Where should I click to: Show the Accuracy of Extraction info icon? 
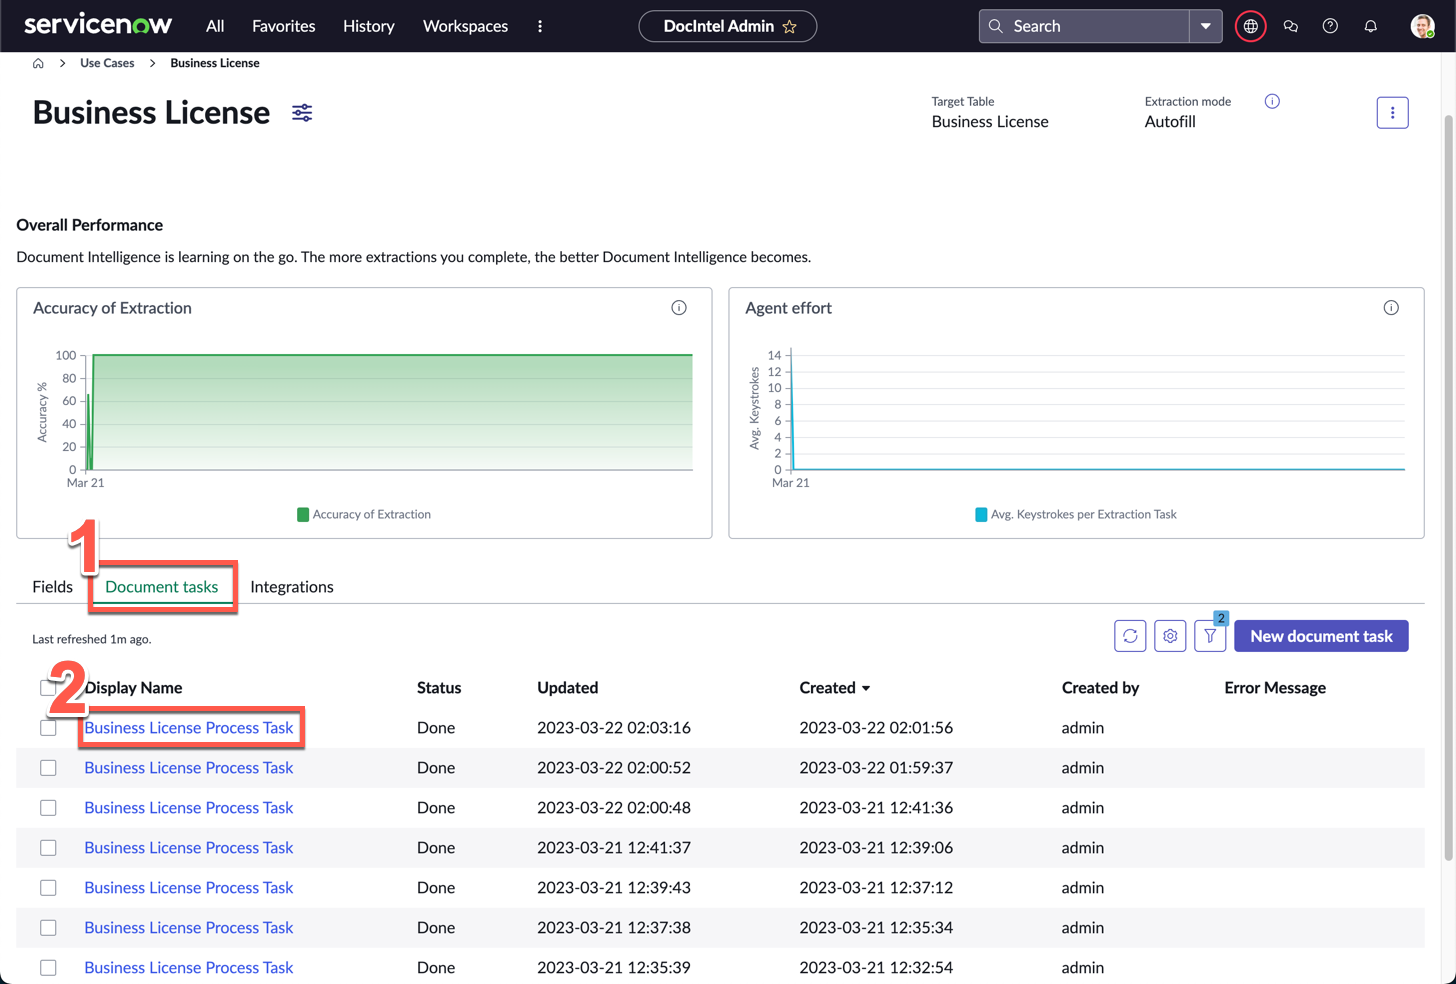[679, 308]
